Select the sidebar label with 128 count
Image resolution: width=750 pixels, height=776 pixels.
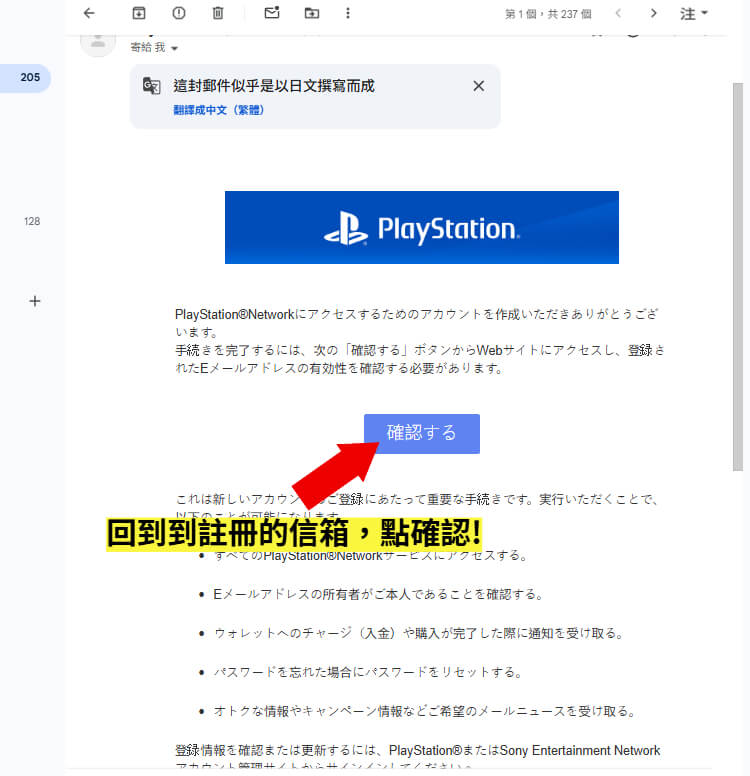click(32, 221)
